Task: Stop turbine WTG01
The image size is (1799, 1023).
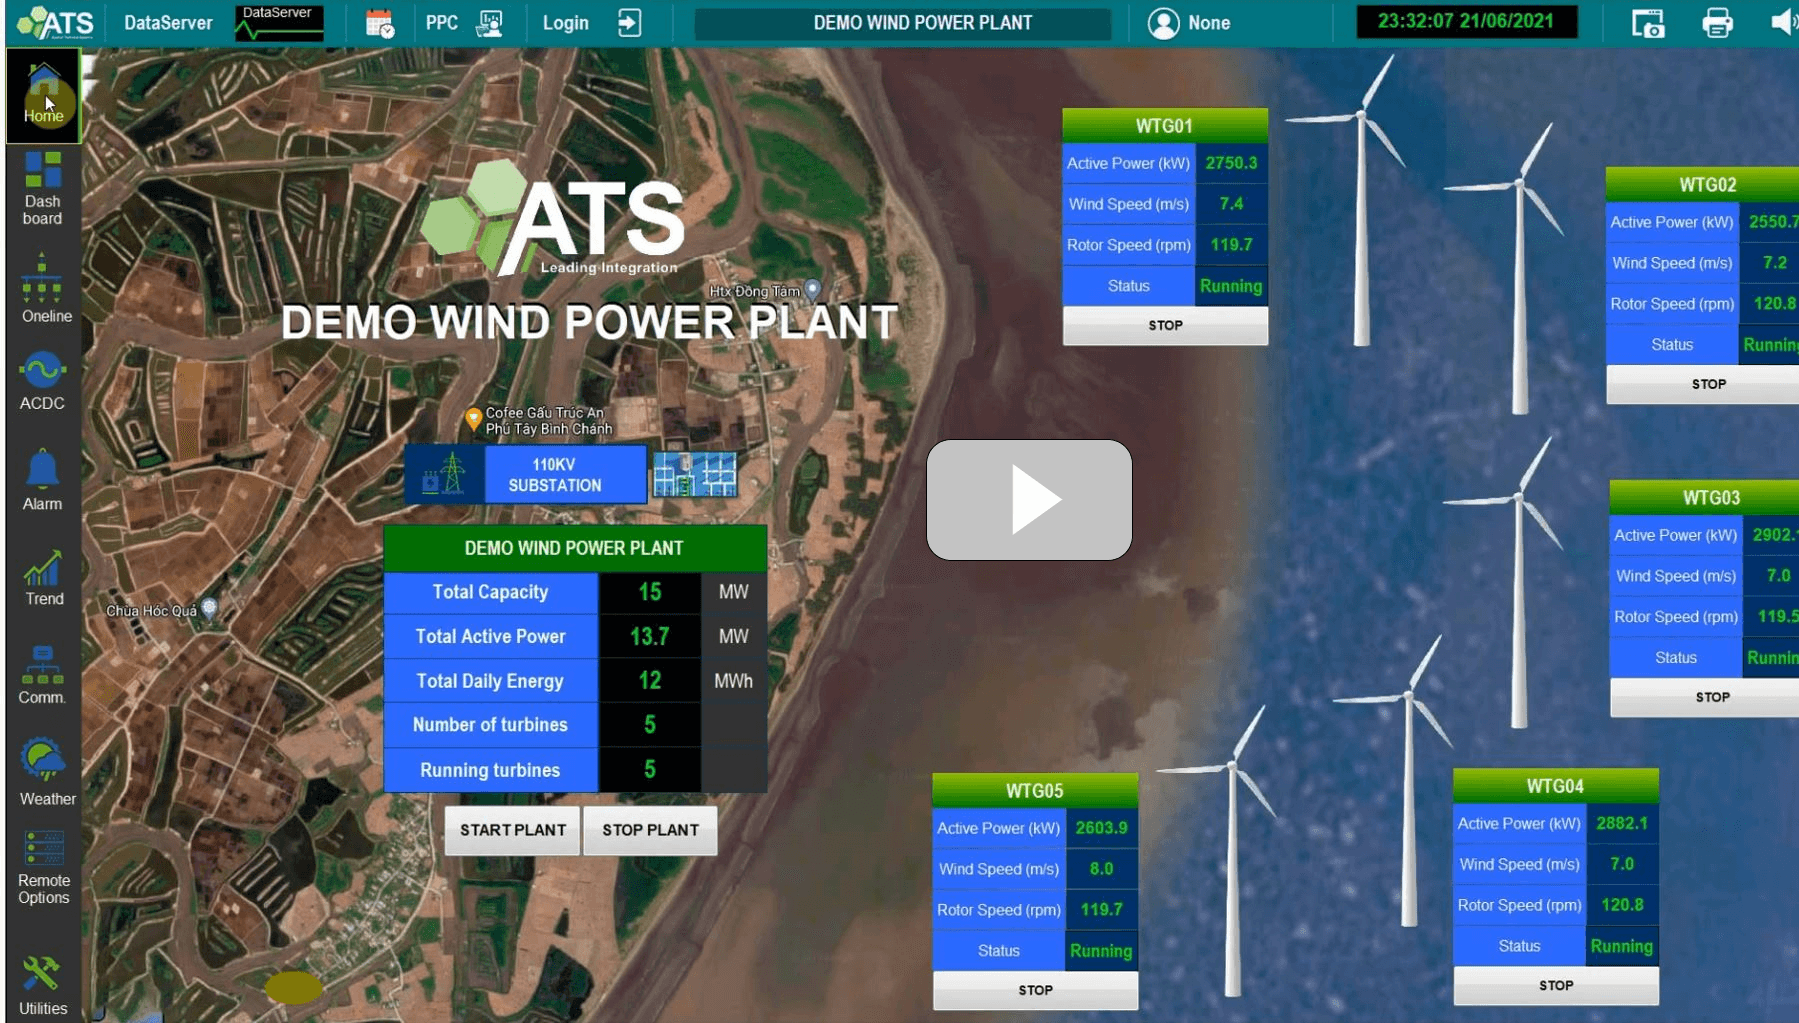Action: (1165, 326)
